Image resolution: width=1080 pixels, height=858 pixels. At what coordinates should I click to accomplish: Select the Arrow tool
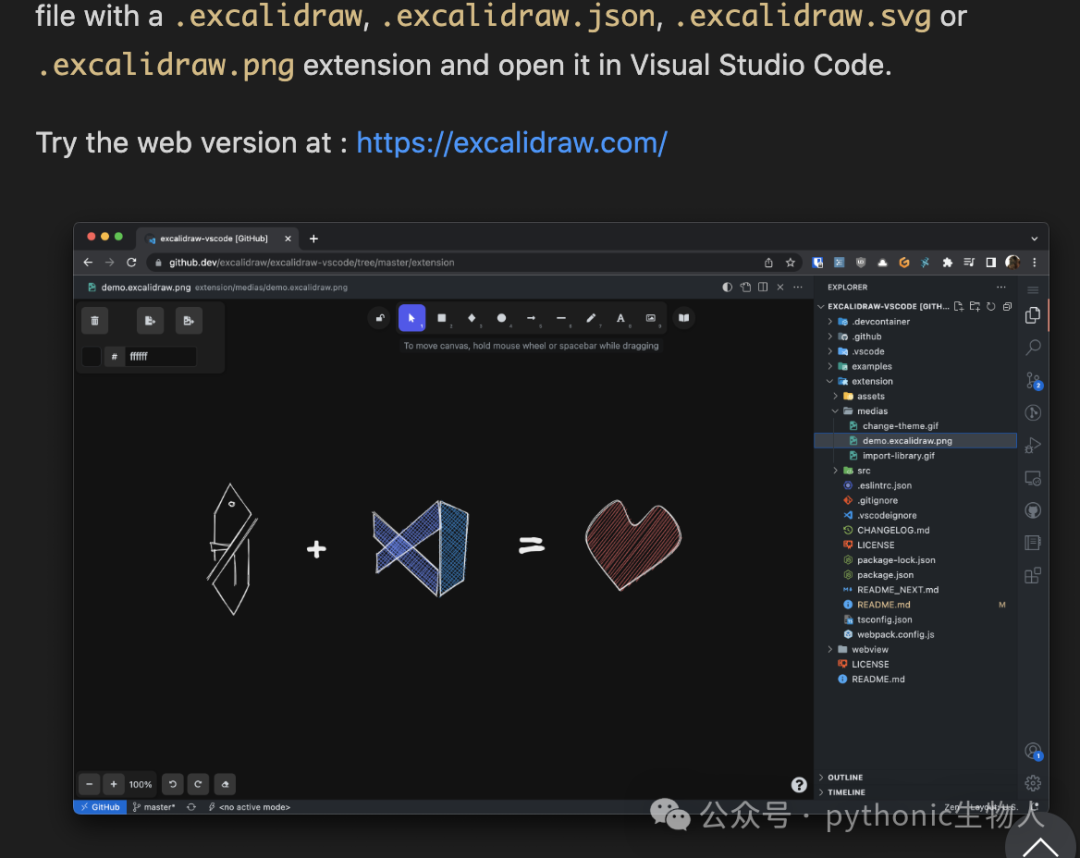[531, 318]
